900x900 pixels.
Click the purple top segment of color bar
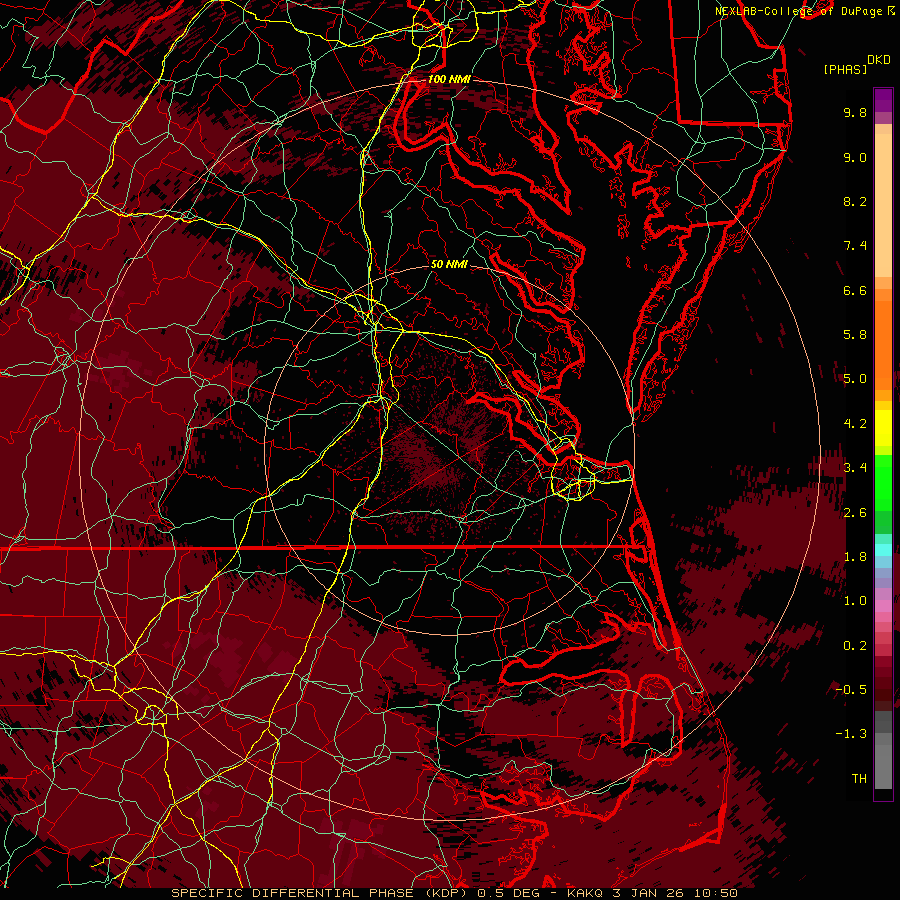pos(883,100)
